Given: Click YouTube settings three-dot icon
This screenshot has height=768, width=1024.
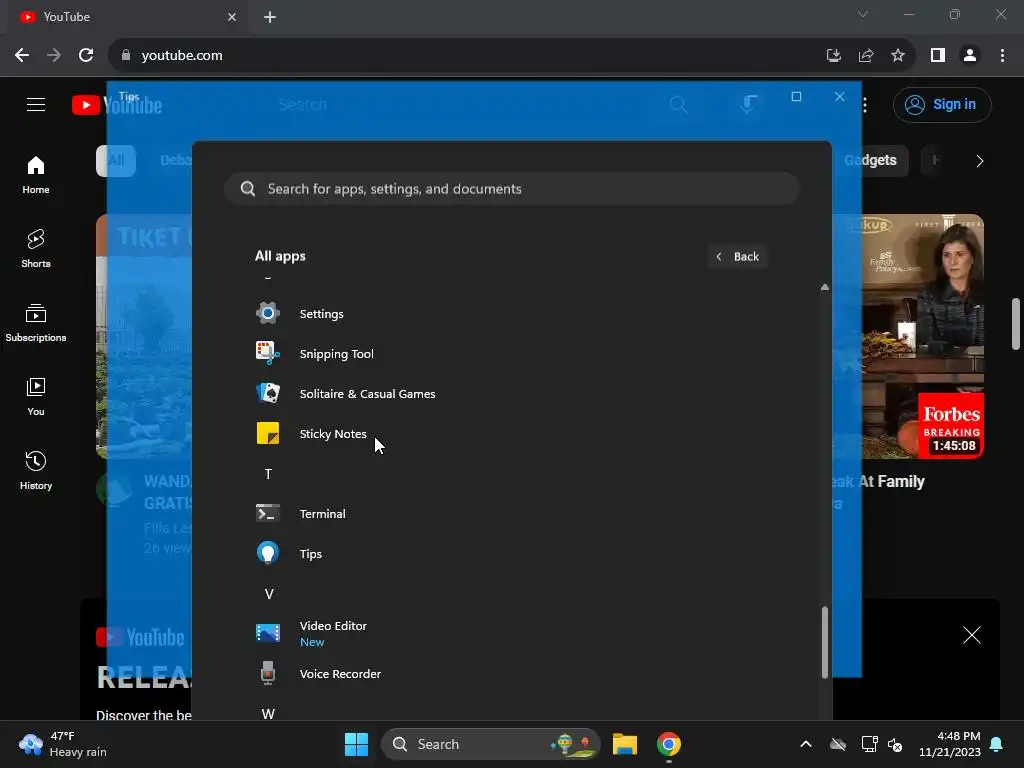Looking at the screenshot, I should pos(865,104).
